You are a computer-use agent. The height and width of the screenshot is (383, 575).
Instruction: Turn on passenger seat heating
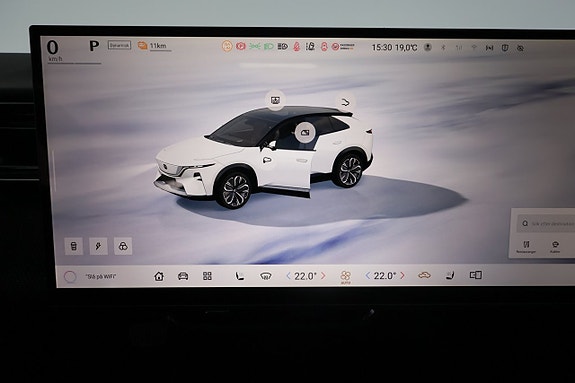coord(450,275)
